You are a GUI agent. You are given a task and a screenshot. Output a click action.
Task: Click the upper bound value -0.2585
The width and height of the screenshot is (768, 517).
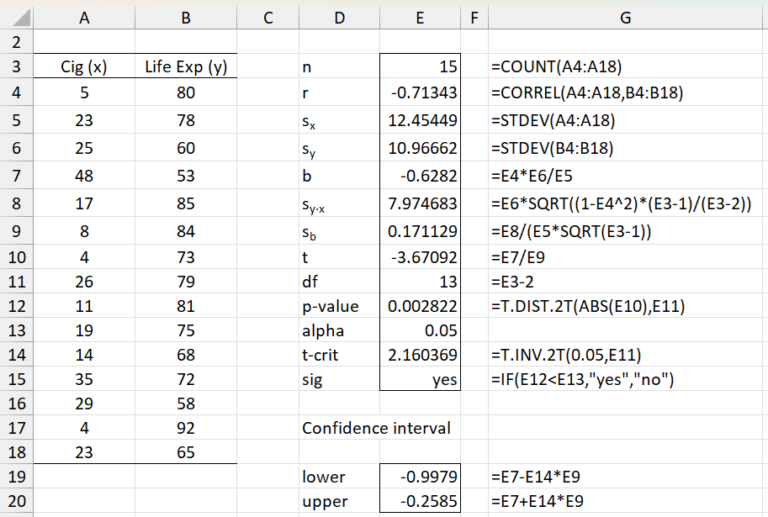420,501
